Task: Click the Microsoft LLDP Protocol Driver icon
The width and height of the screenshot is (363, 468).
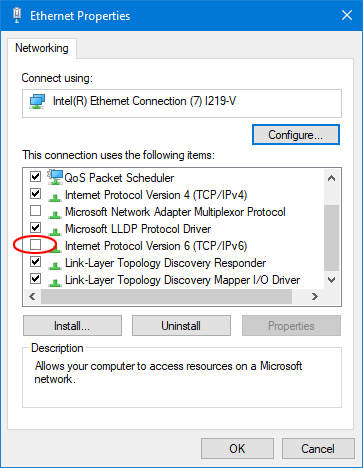Action: (55, 232)
